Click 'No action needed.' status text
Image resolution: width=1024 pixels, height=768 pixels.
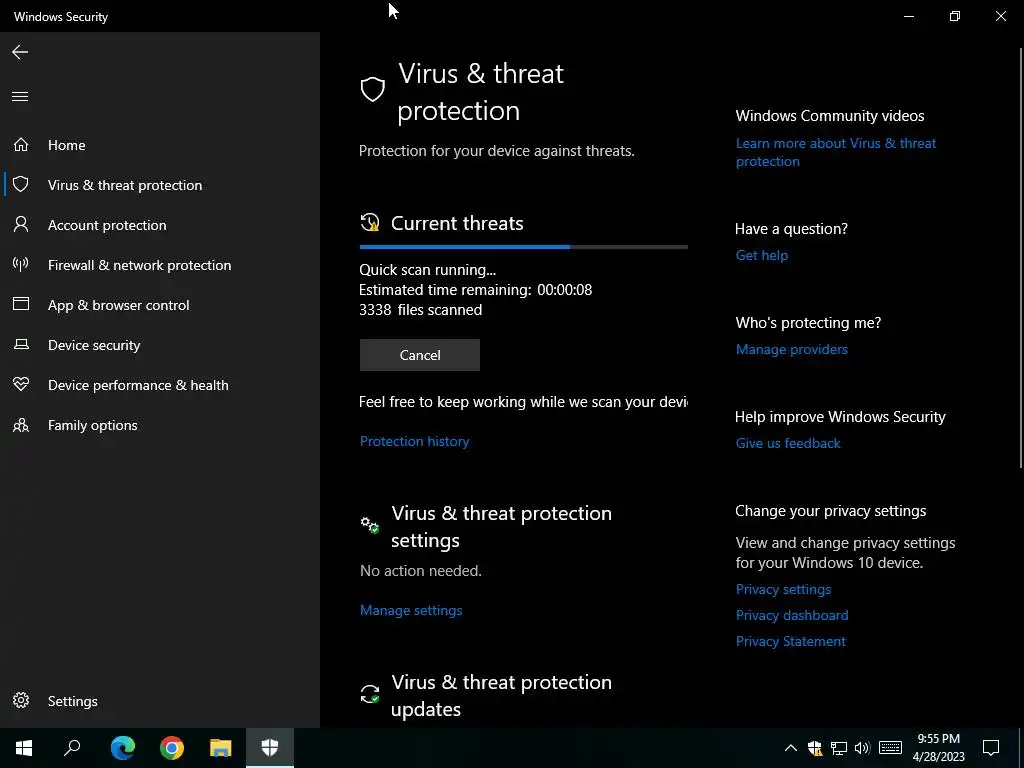(x=421, y=571)
